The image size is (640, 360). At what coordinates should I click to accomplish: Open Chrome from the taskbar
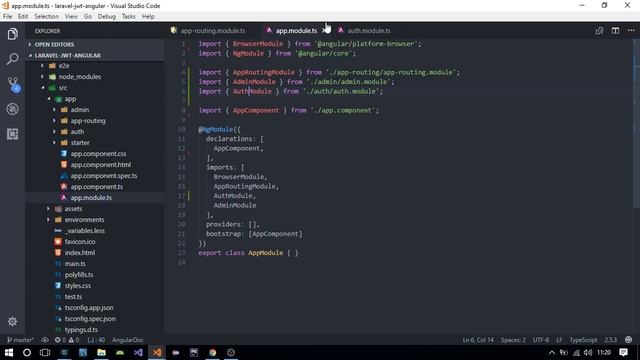pos(212,352)
